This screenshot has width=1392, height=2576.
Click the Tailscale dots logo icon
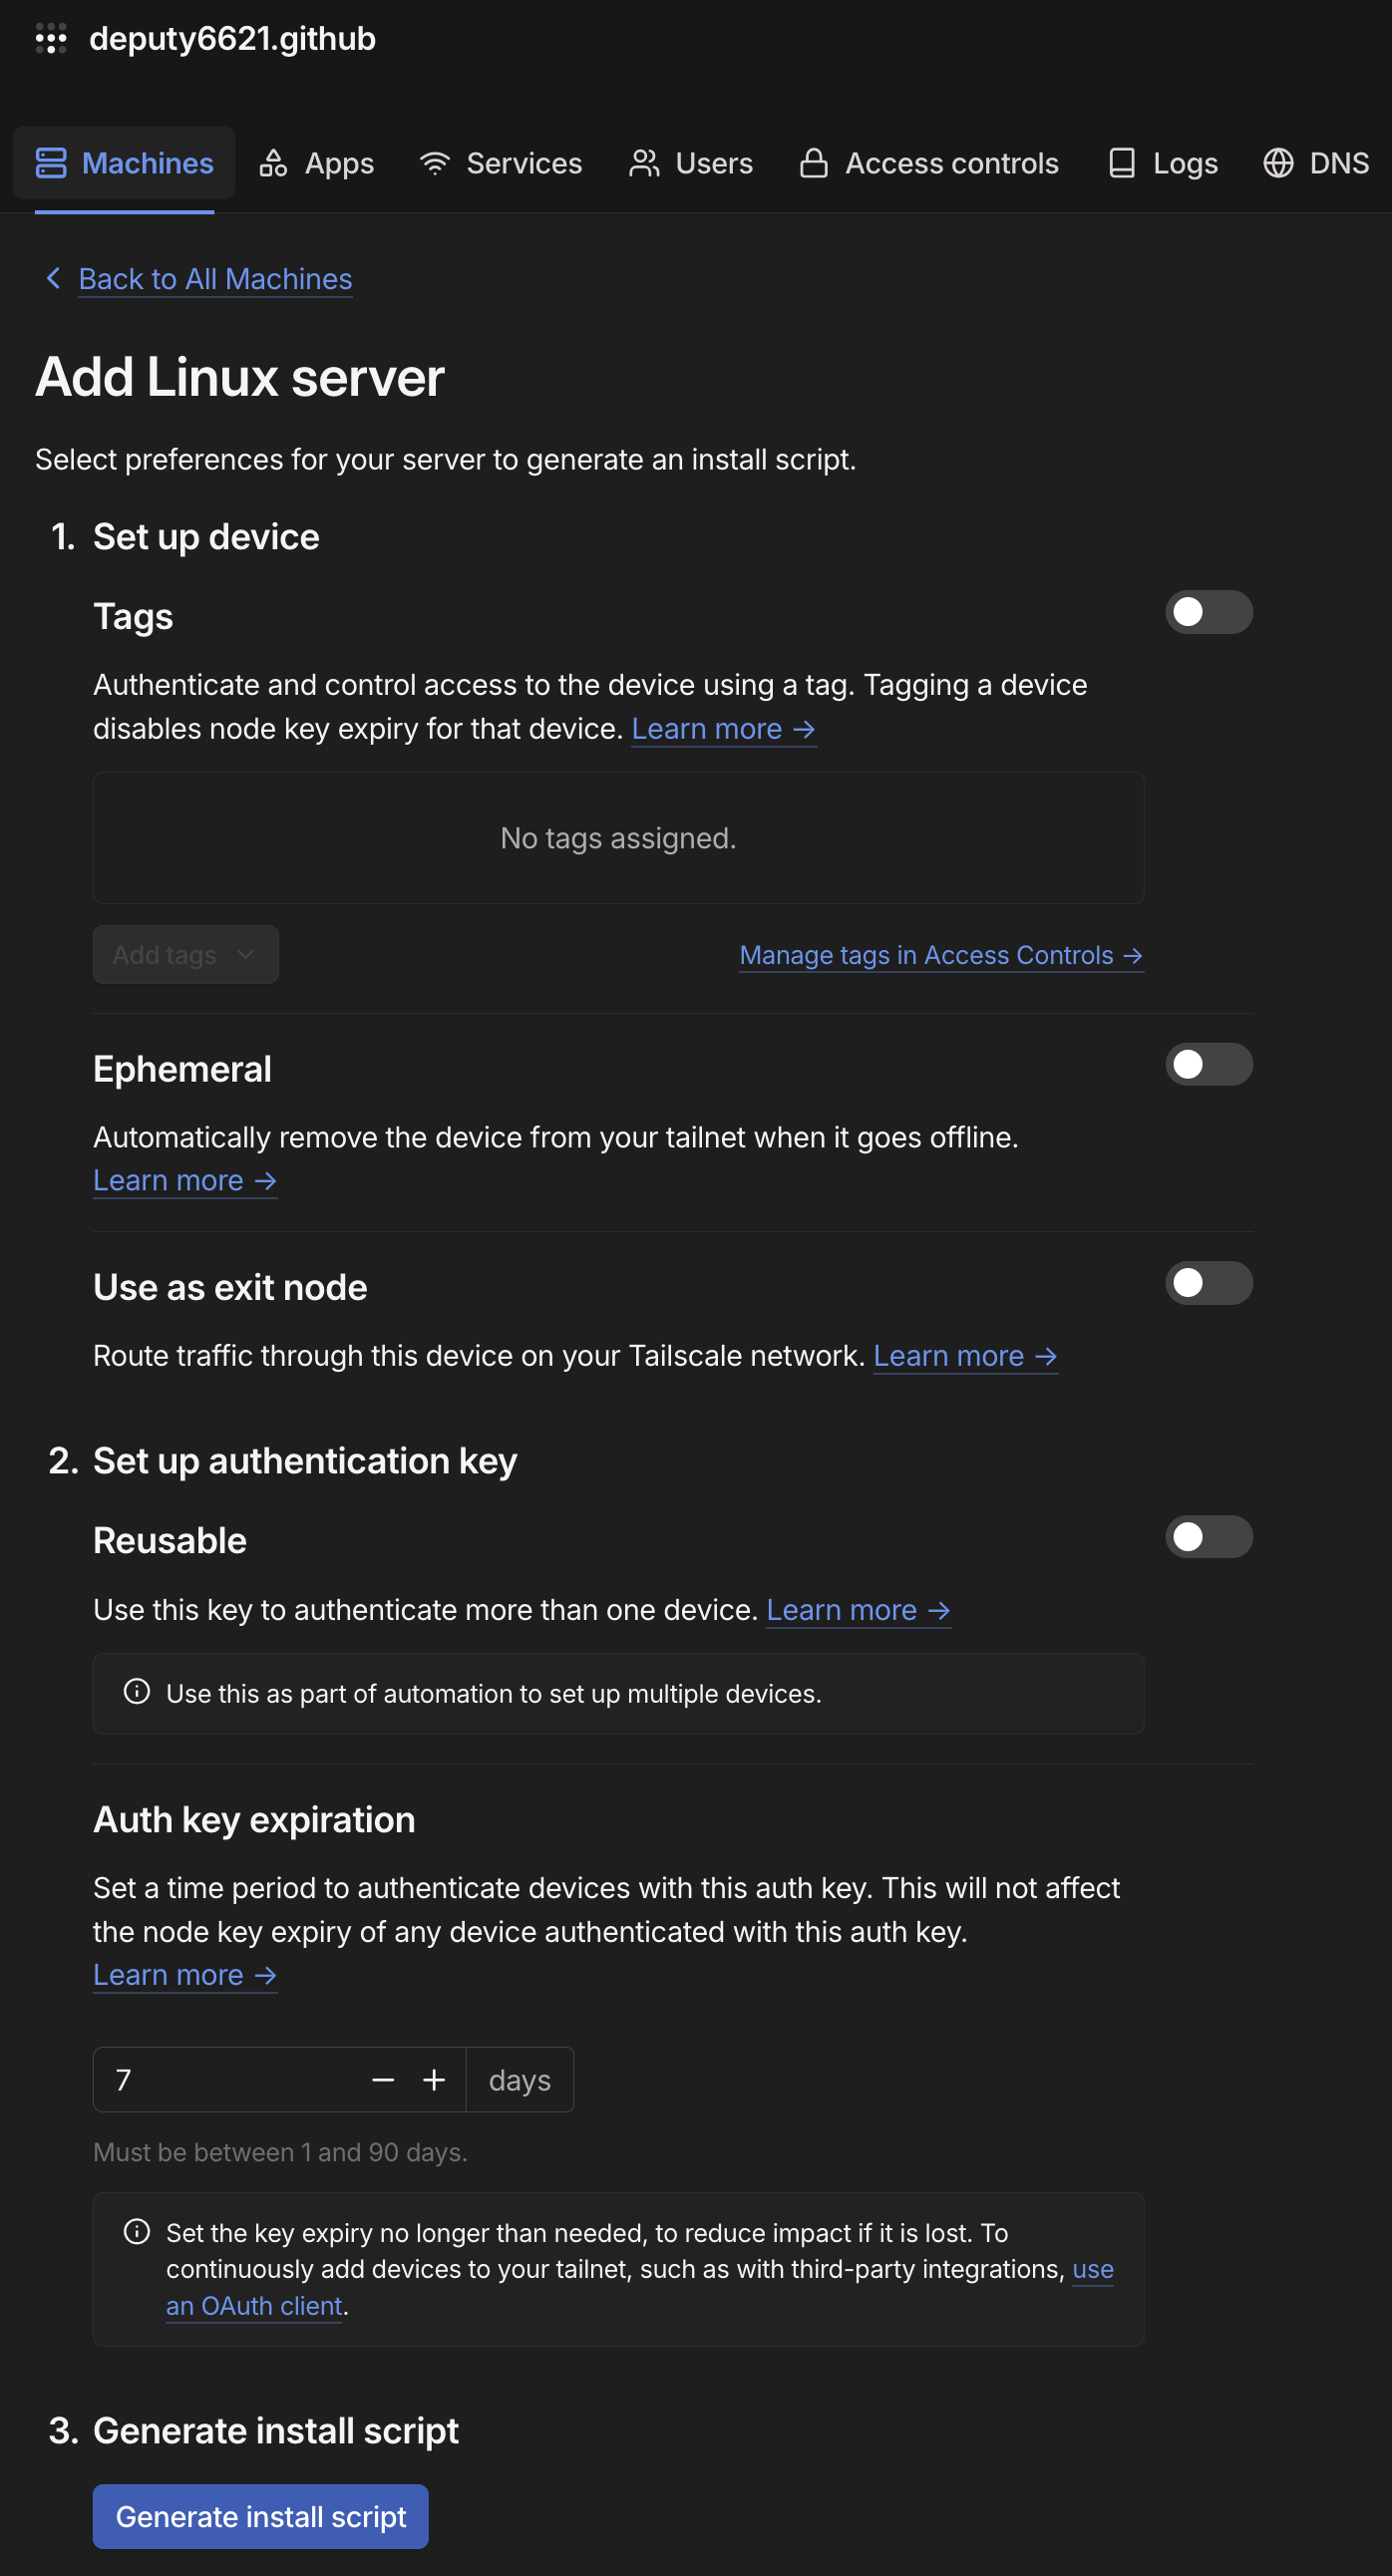click(51, 39)
